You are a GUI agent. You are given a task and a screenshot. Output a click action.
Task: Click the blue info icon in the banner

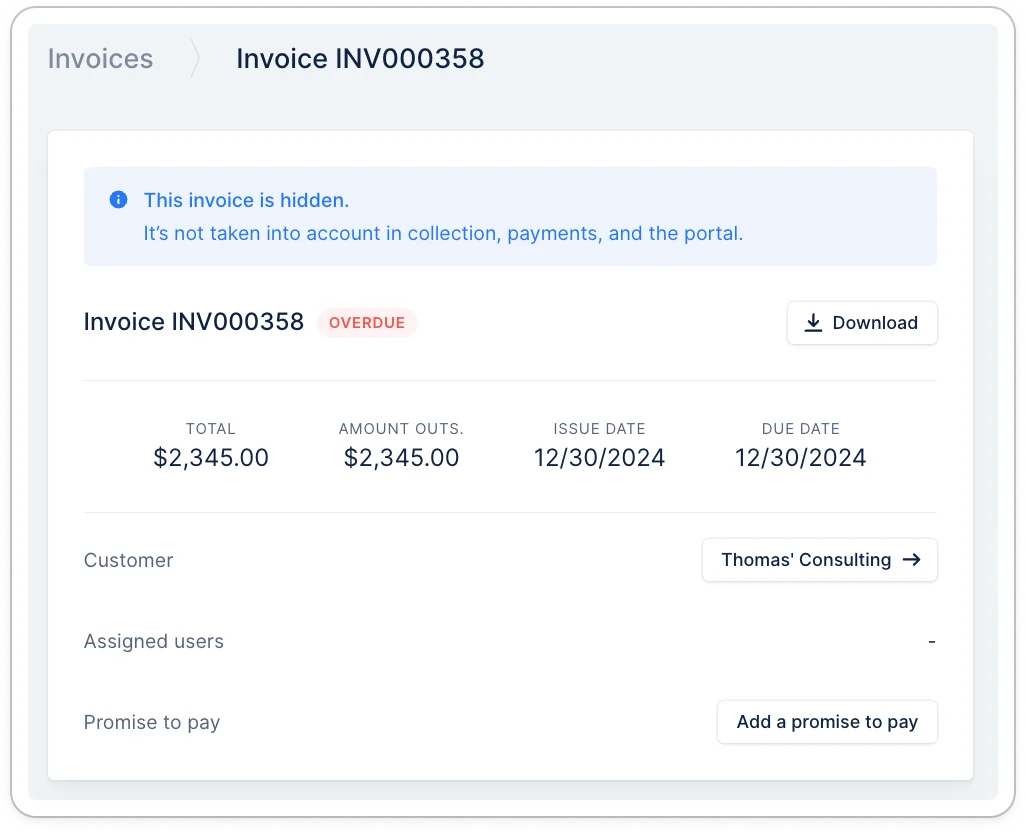[118, 199]
